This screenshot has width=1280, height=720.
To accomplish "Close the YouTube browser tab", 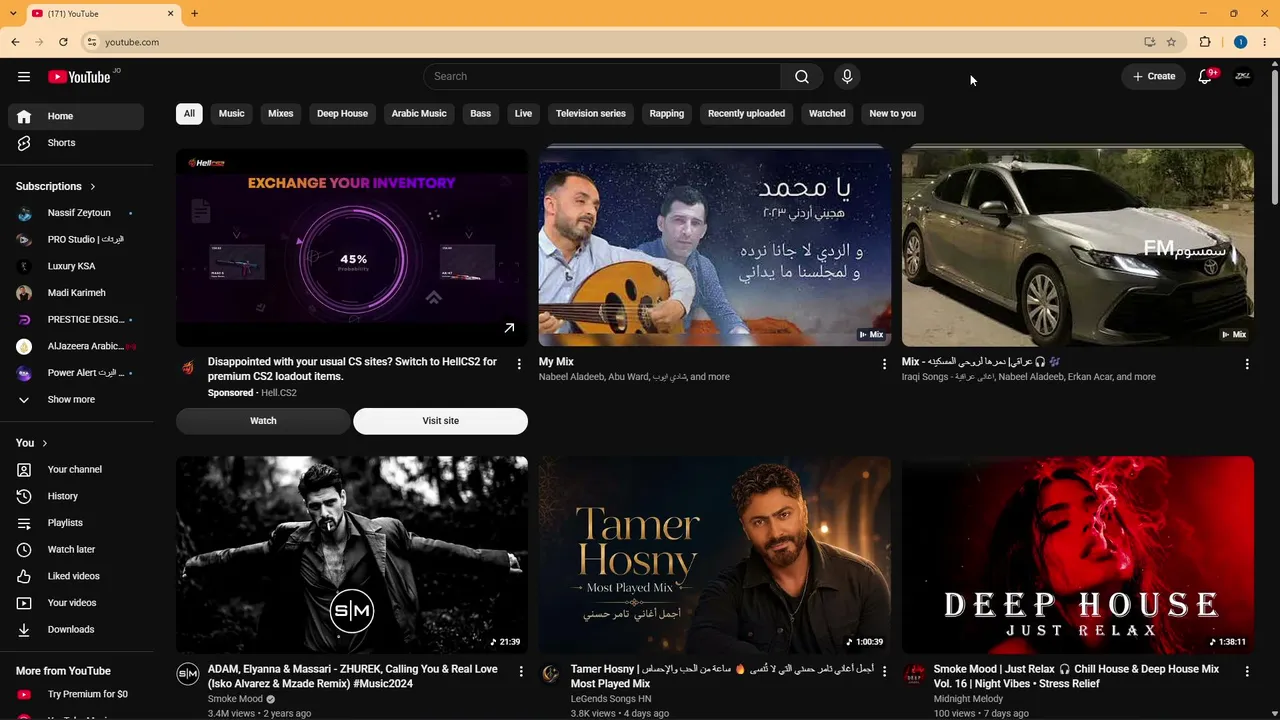I will click(170, 14).
